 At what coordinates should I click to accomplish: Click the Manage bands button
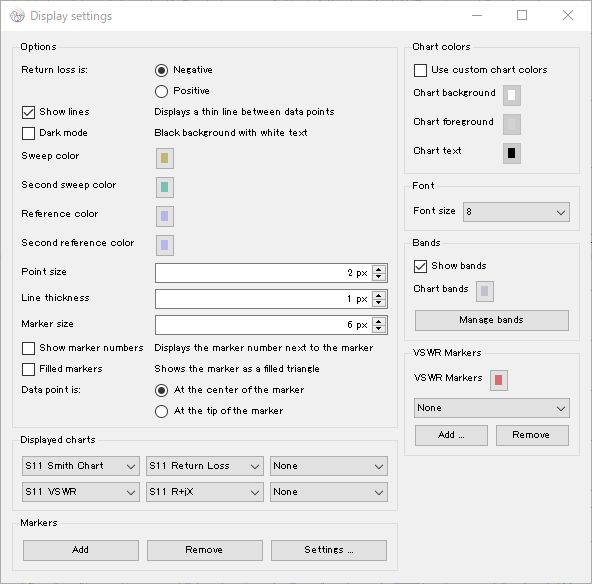(492, 320)
